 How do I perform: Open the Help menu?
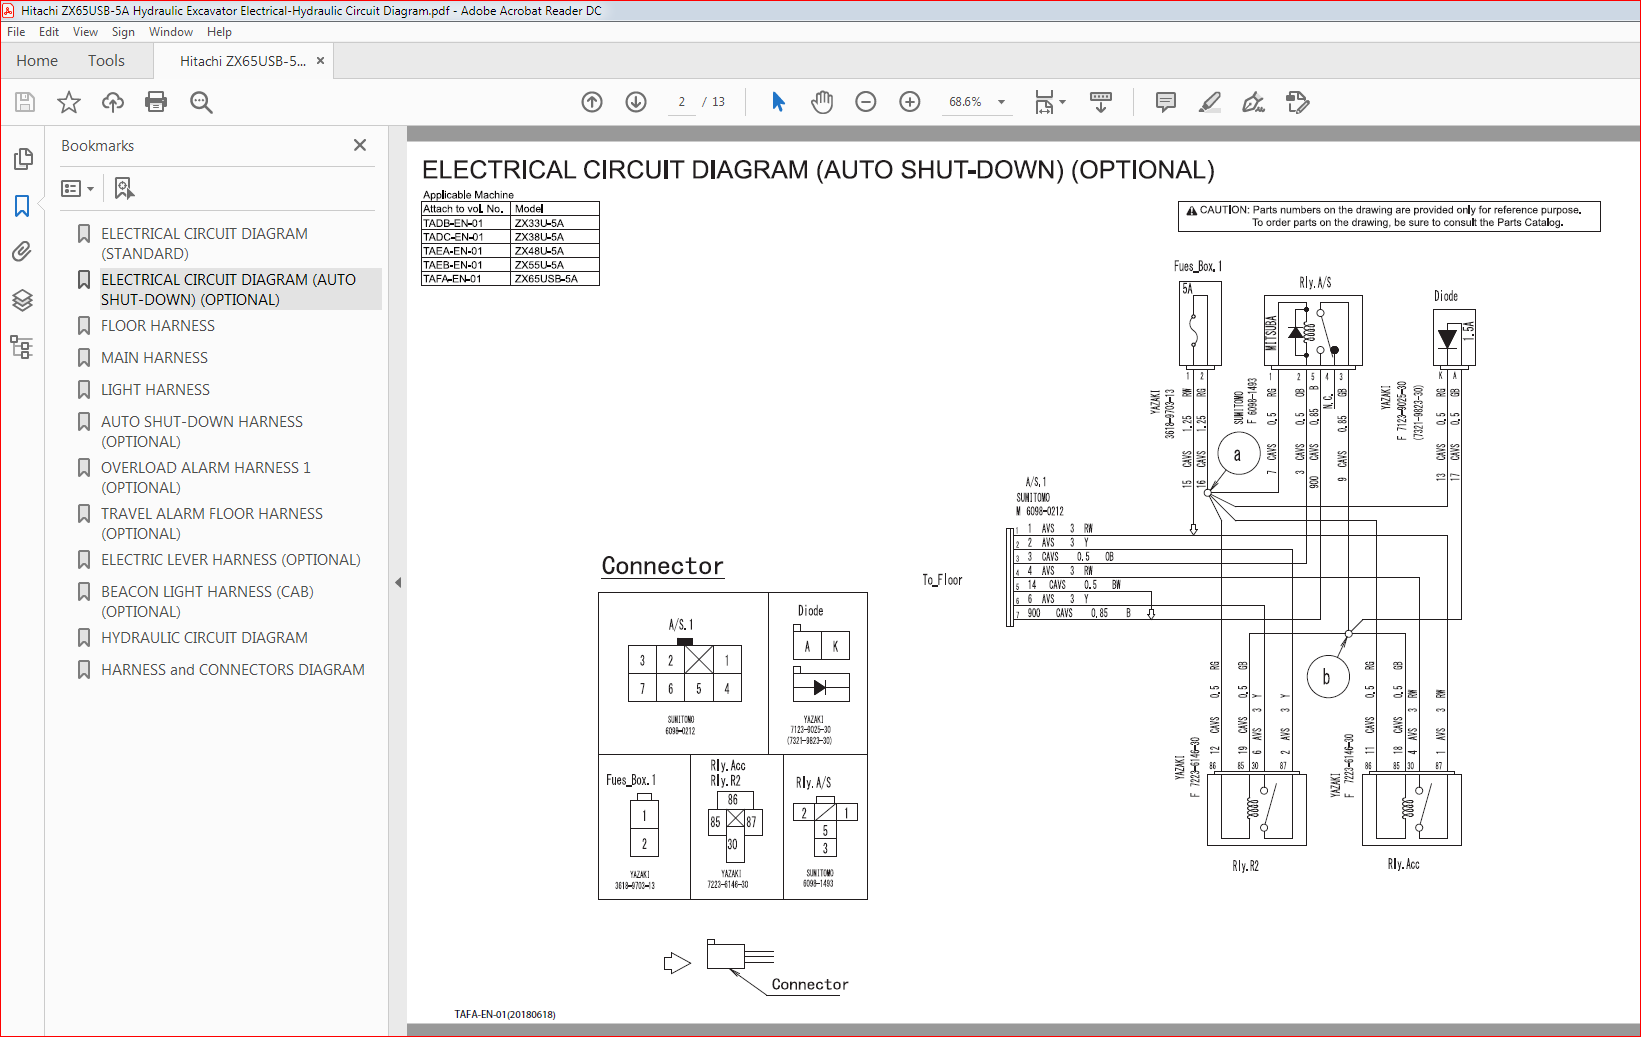click(219, 32)
